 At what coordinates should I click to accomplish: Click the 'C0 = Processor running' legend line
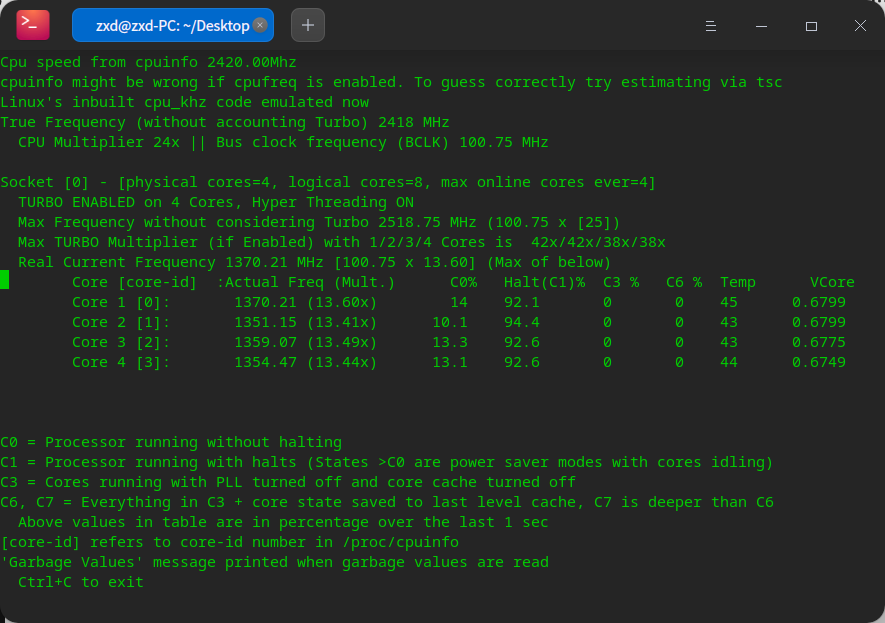[171, 442]
